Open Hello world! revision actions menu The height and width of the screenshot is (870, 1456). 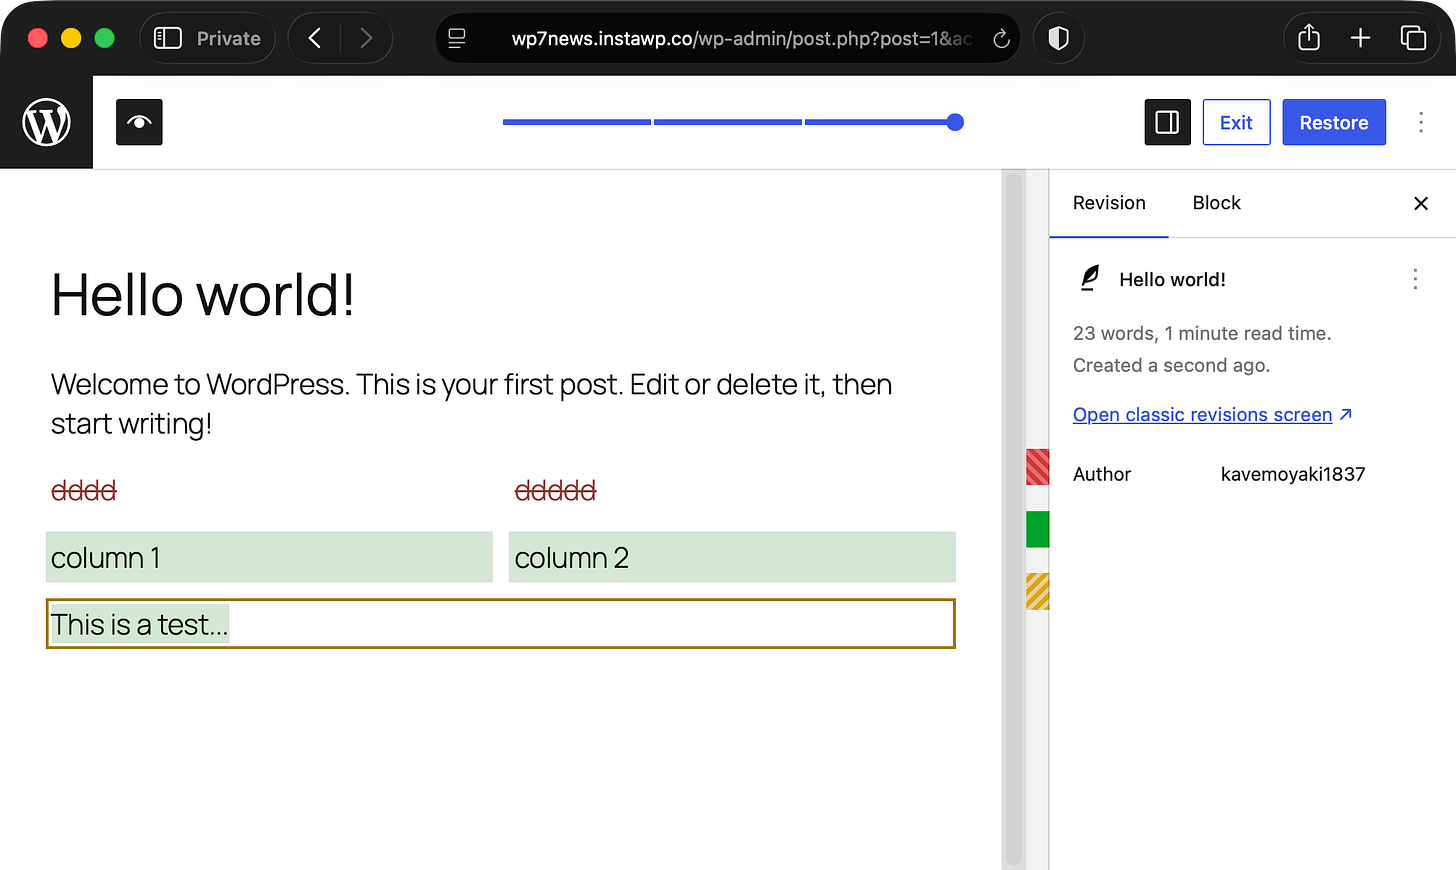[x=1415, y=279]
